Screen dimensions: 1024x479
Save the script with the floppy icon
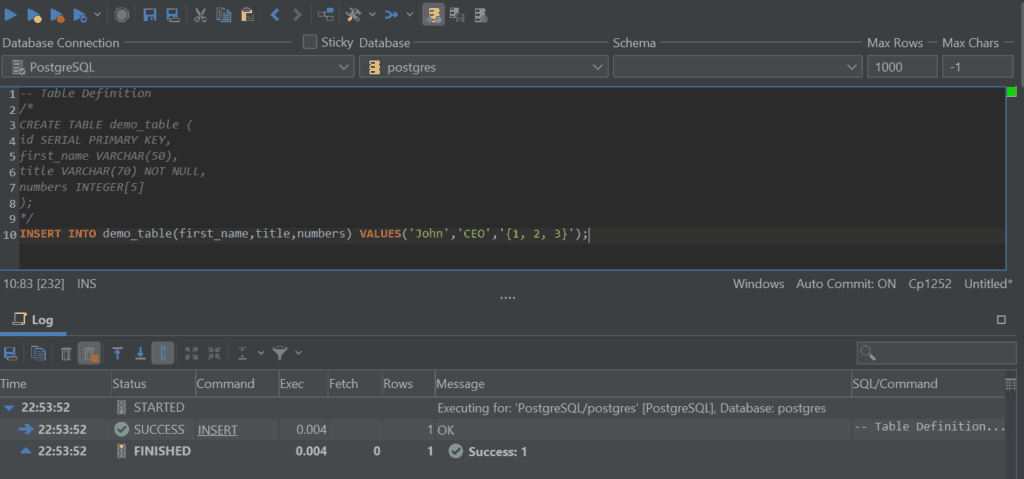150,14
